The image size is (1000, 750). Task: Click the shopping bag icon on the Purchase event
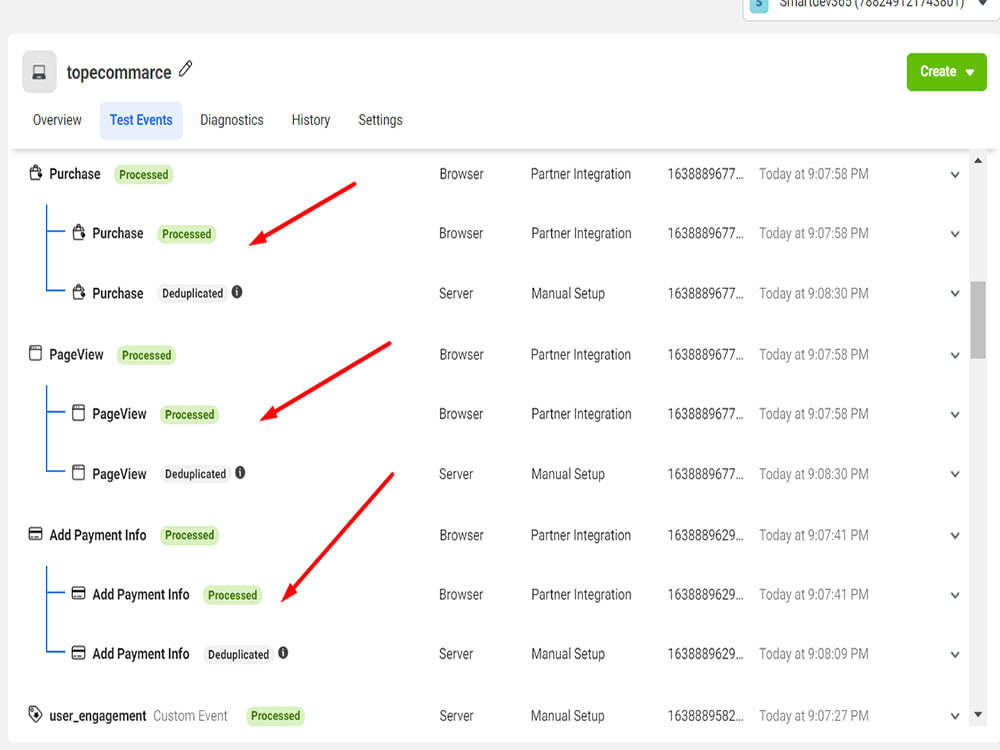35,173
